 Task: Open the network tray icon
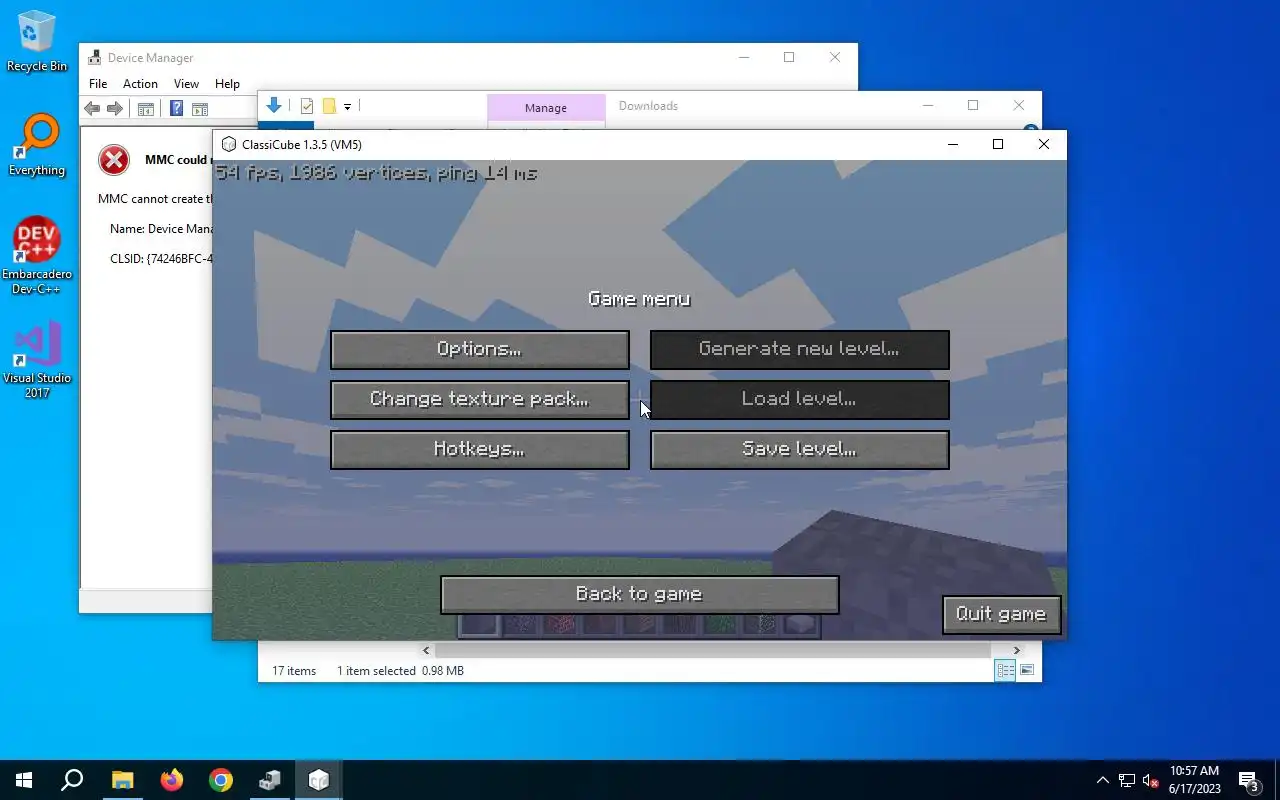click(x=1127, y=780)
